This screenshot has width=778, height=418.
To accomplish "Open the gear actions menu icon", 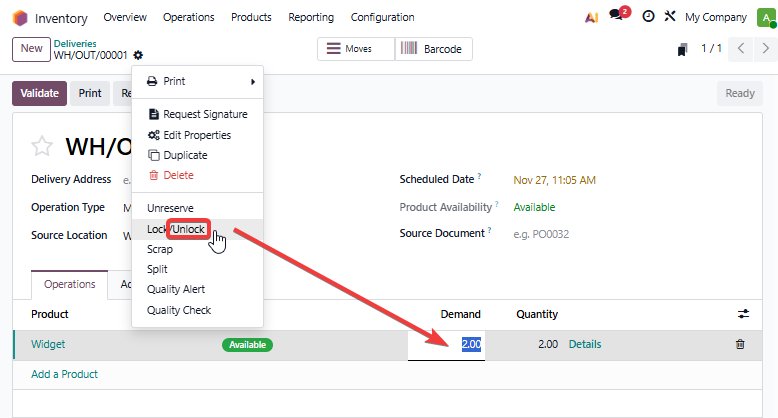I will point(138,56).
